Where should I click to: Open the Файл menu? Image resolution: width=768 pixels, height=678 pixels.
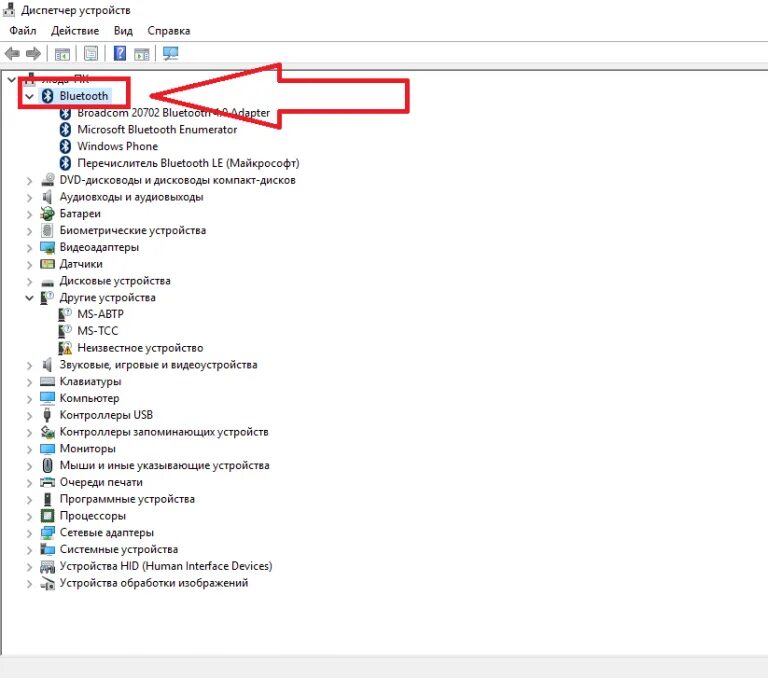23,31
